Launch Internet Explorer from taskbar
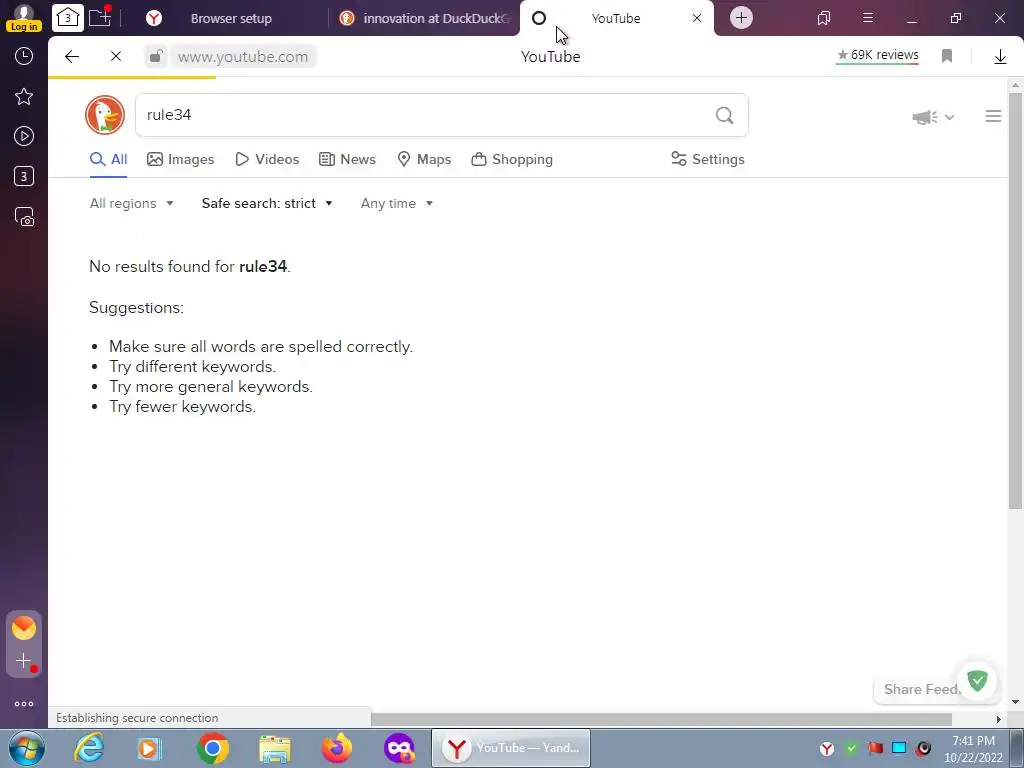This screenshot has height=768, width=1024. coord(89,748)
